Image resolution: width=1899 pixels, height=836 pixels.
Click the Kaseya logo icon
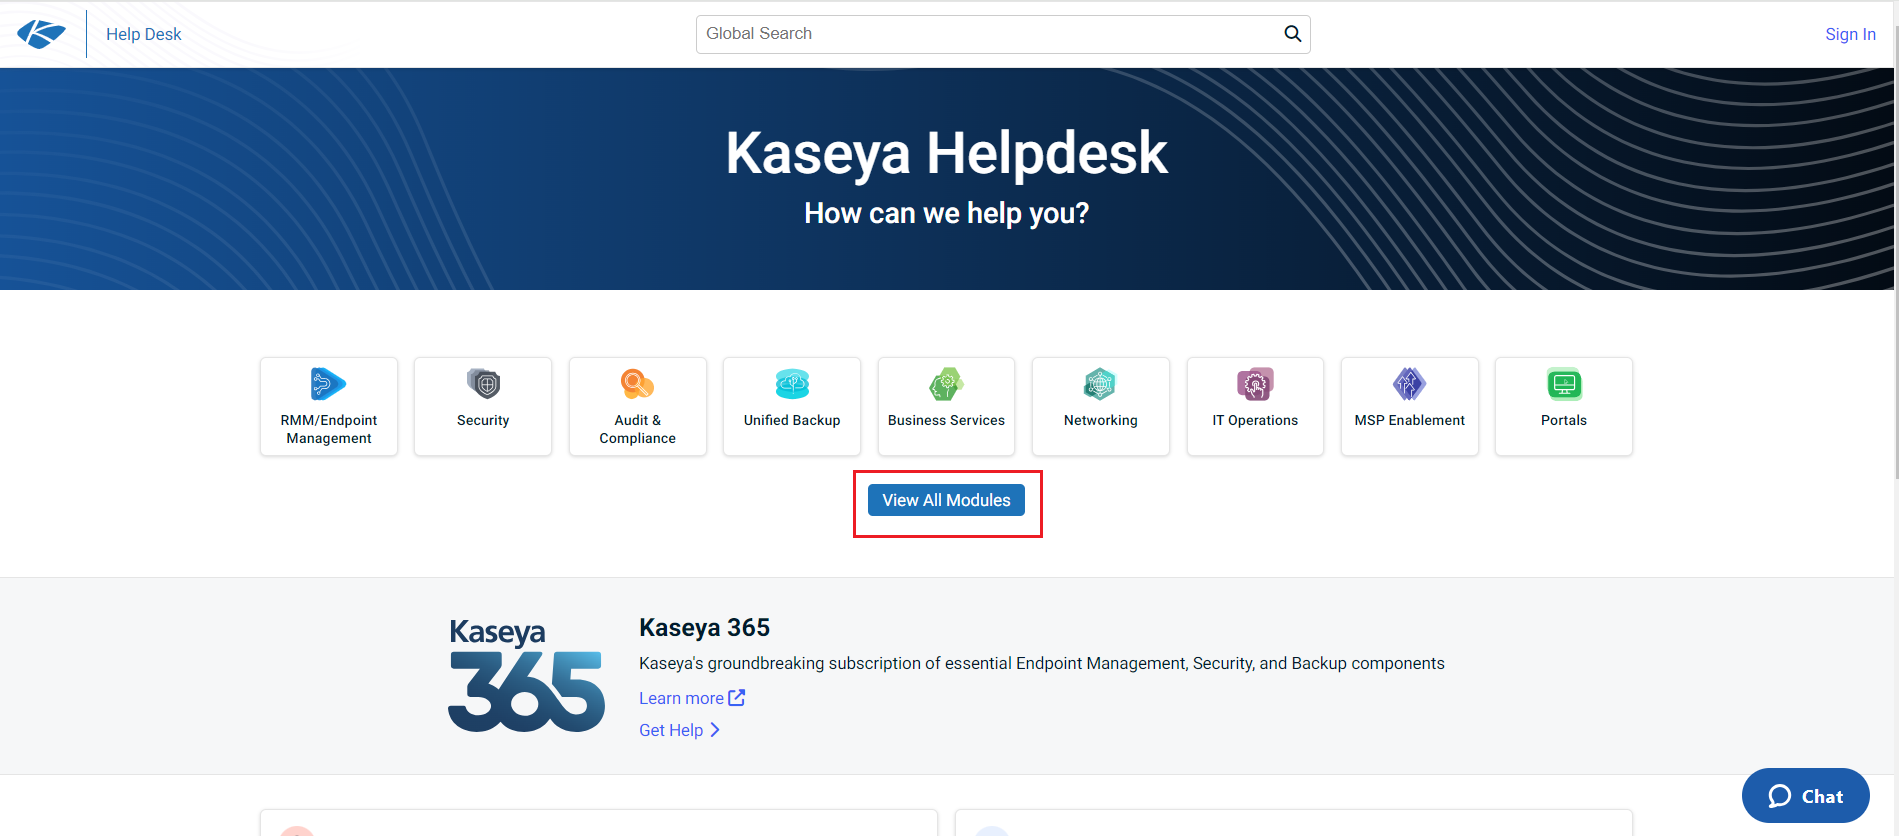pyautogui.click(x=41, y=34)
